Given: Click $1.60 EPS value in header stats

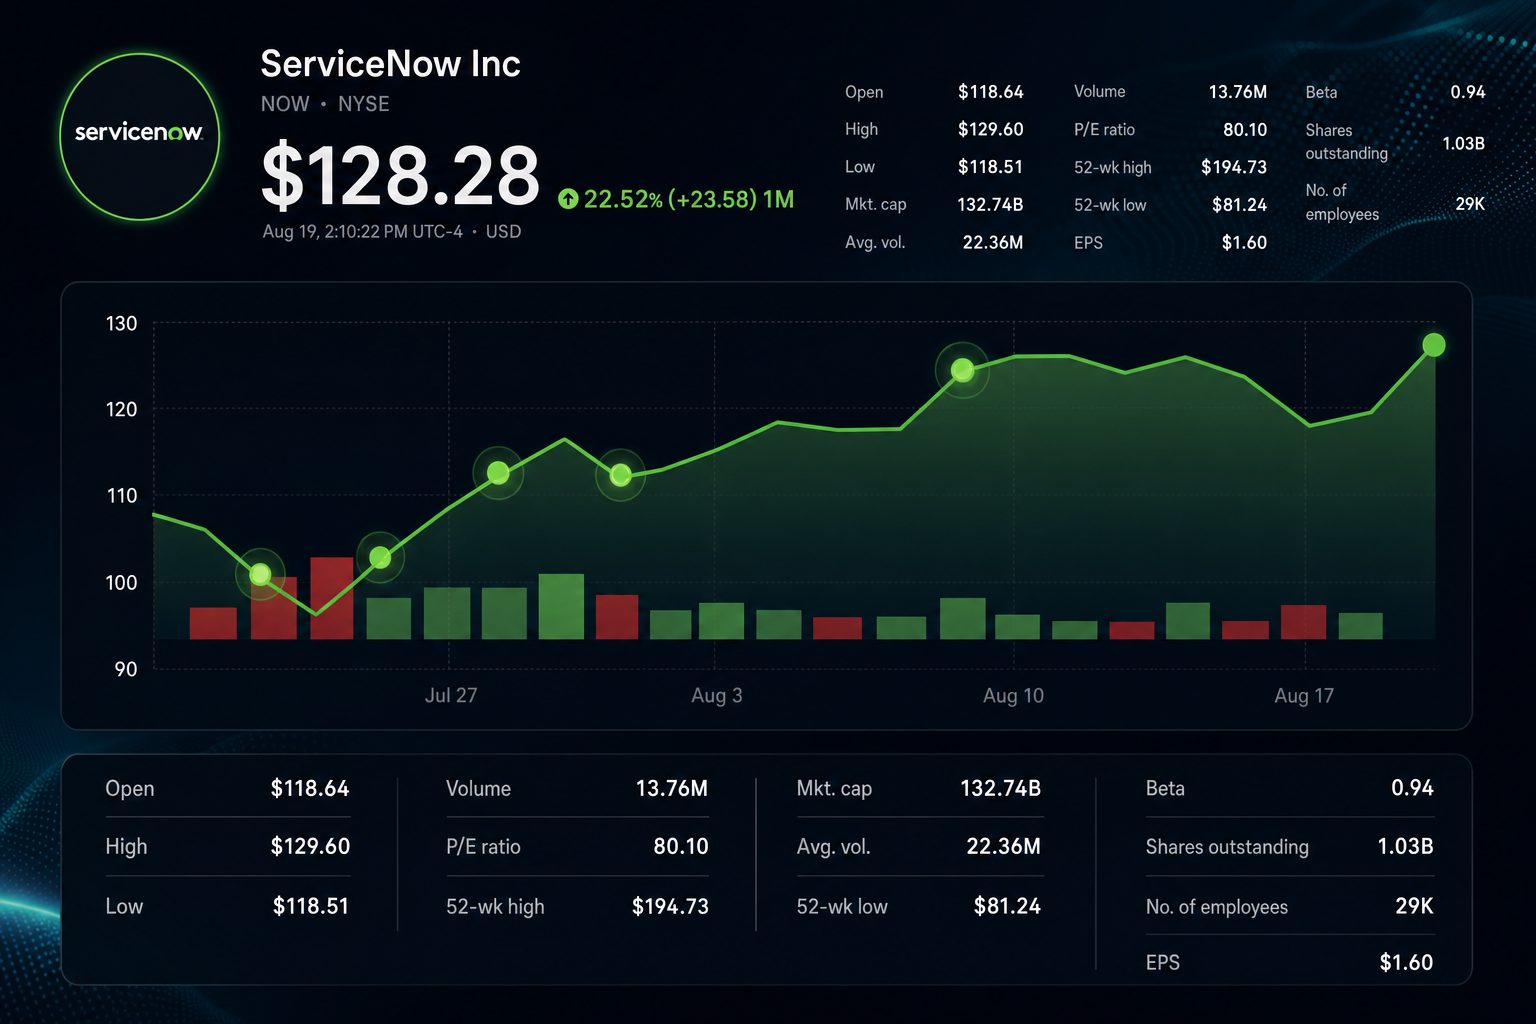Looking at the screenshot, I should click(x=1244, y=243).
